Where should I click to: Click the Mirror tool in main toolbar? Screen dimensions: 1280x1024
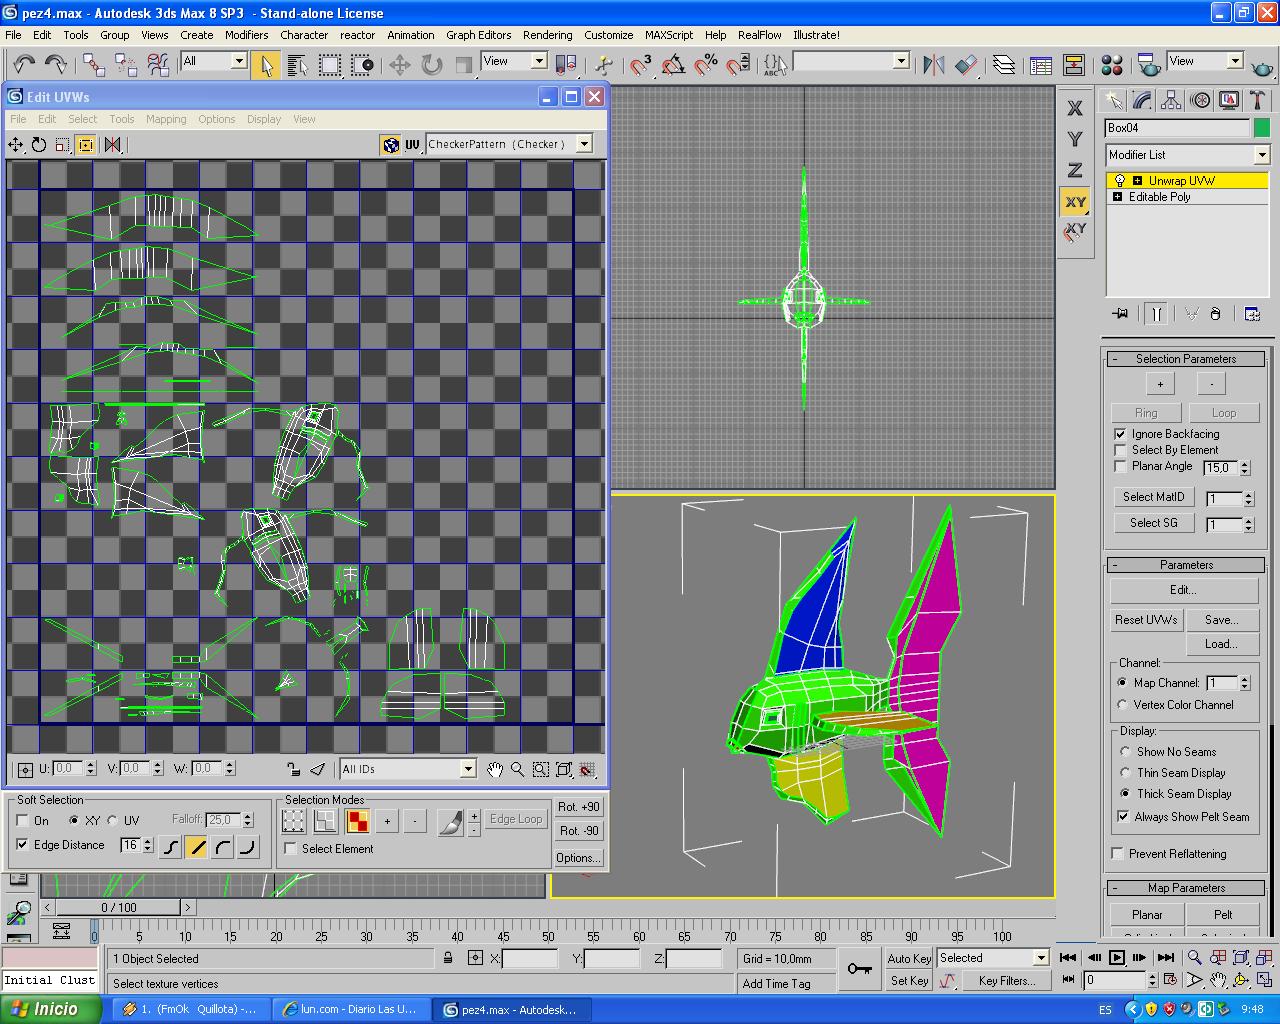tap(934, 65)
